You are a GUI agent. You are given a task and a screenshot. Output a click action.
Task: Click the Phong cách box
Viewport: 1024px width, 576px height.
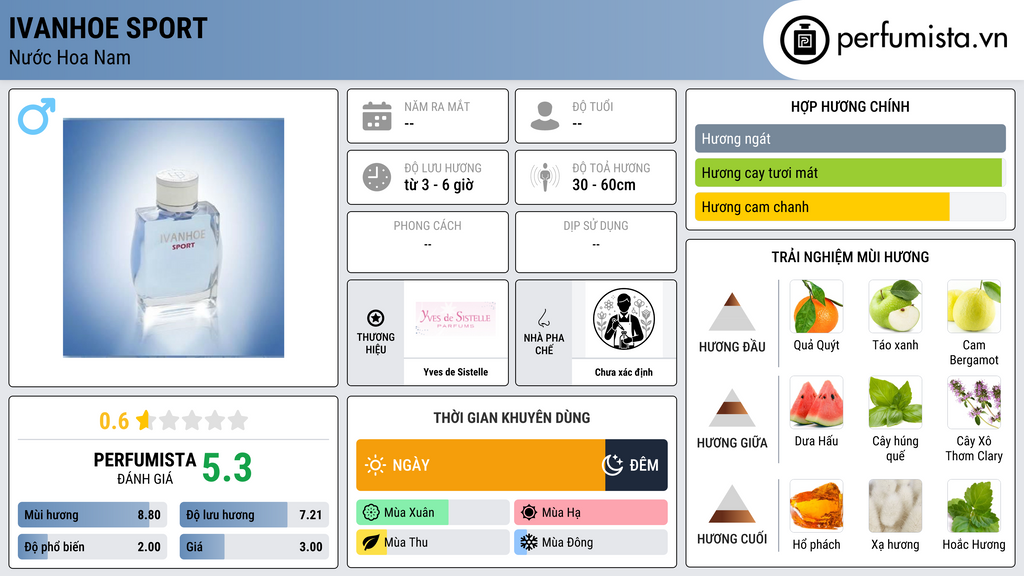click(x=428, y=242)
